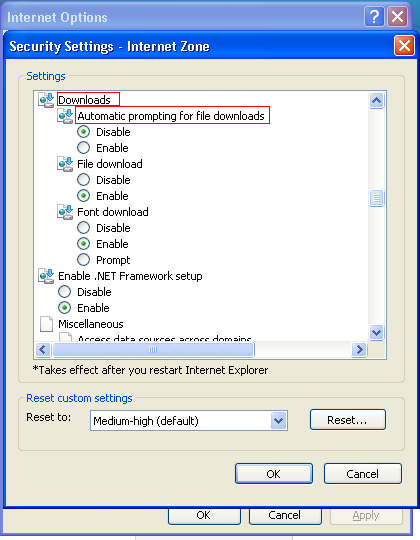Click the Enable .NET Framework setup icon
420x540 pixels.
pyautogui.click(x=46, y=276)
